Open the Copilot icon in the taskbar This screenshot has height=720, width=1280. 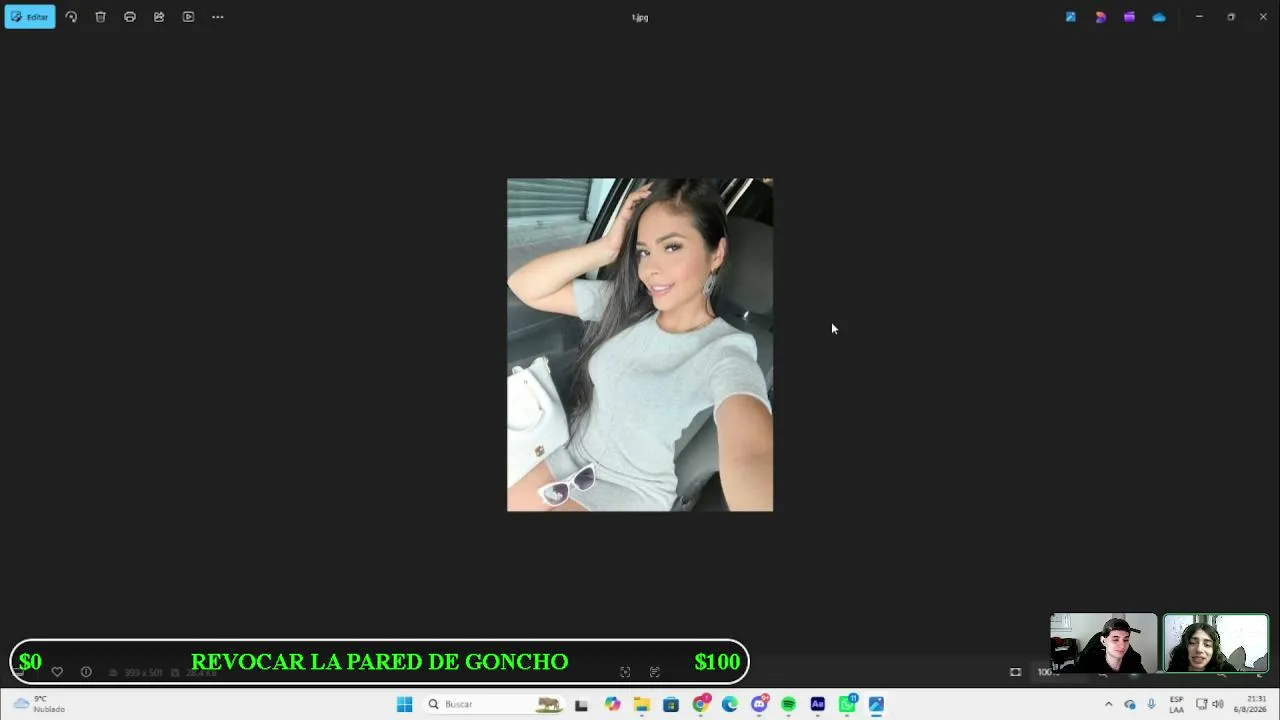click(612, 704)
